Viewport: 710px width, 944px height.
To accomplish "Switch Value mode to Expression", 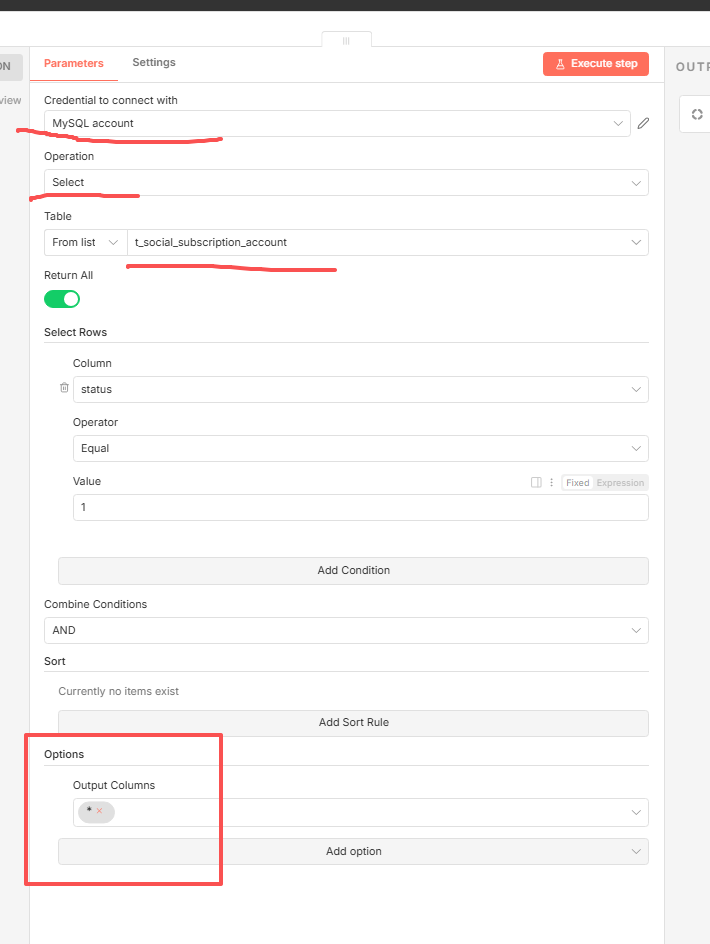I will tap(620, 482).
